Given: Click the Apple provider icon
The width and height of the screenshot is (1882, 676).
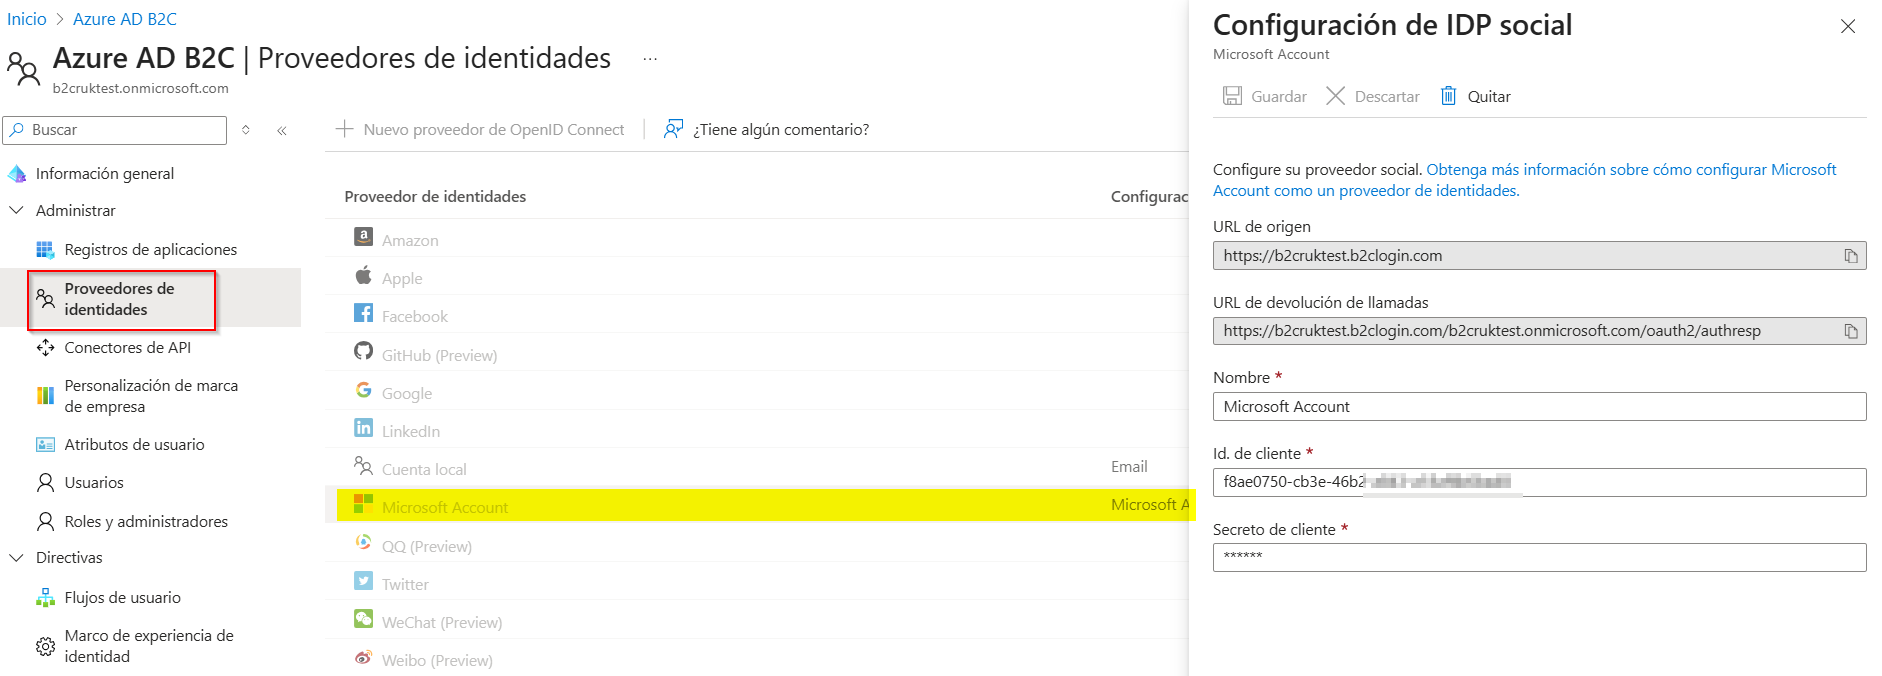Looking at the screenshot, I should tap(363, 275).
